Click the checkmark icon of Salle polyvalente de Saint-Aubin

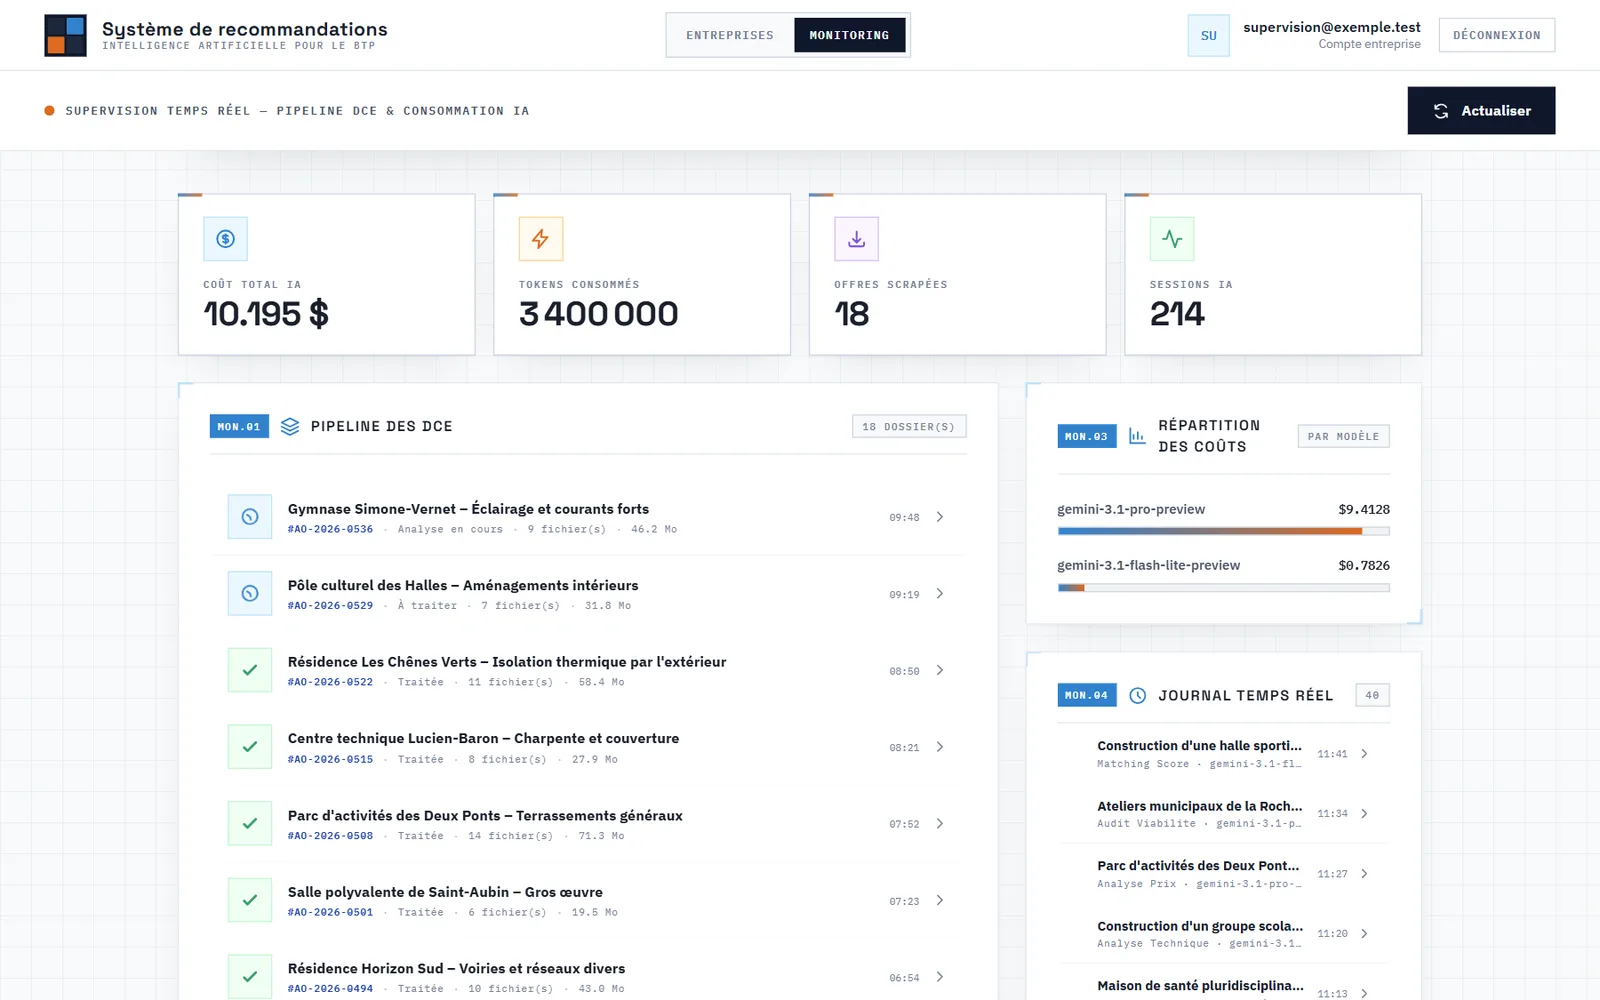(x=250, y=900)
